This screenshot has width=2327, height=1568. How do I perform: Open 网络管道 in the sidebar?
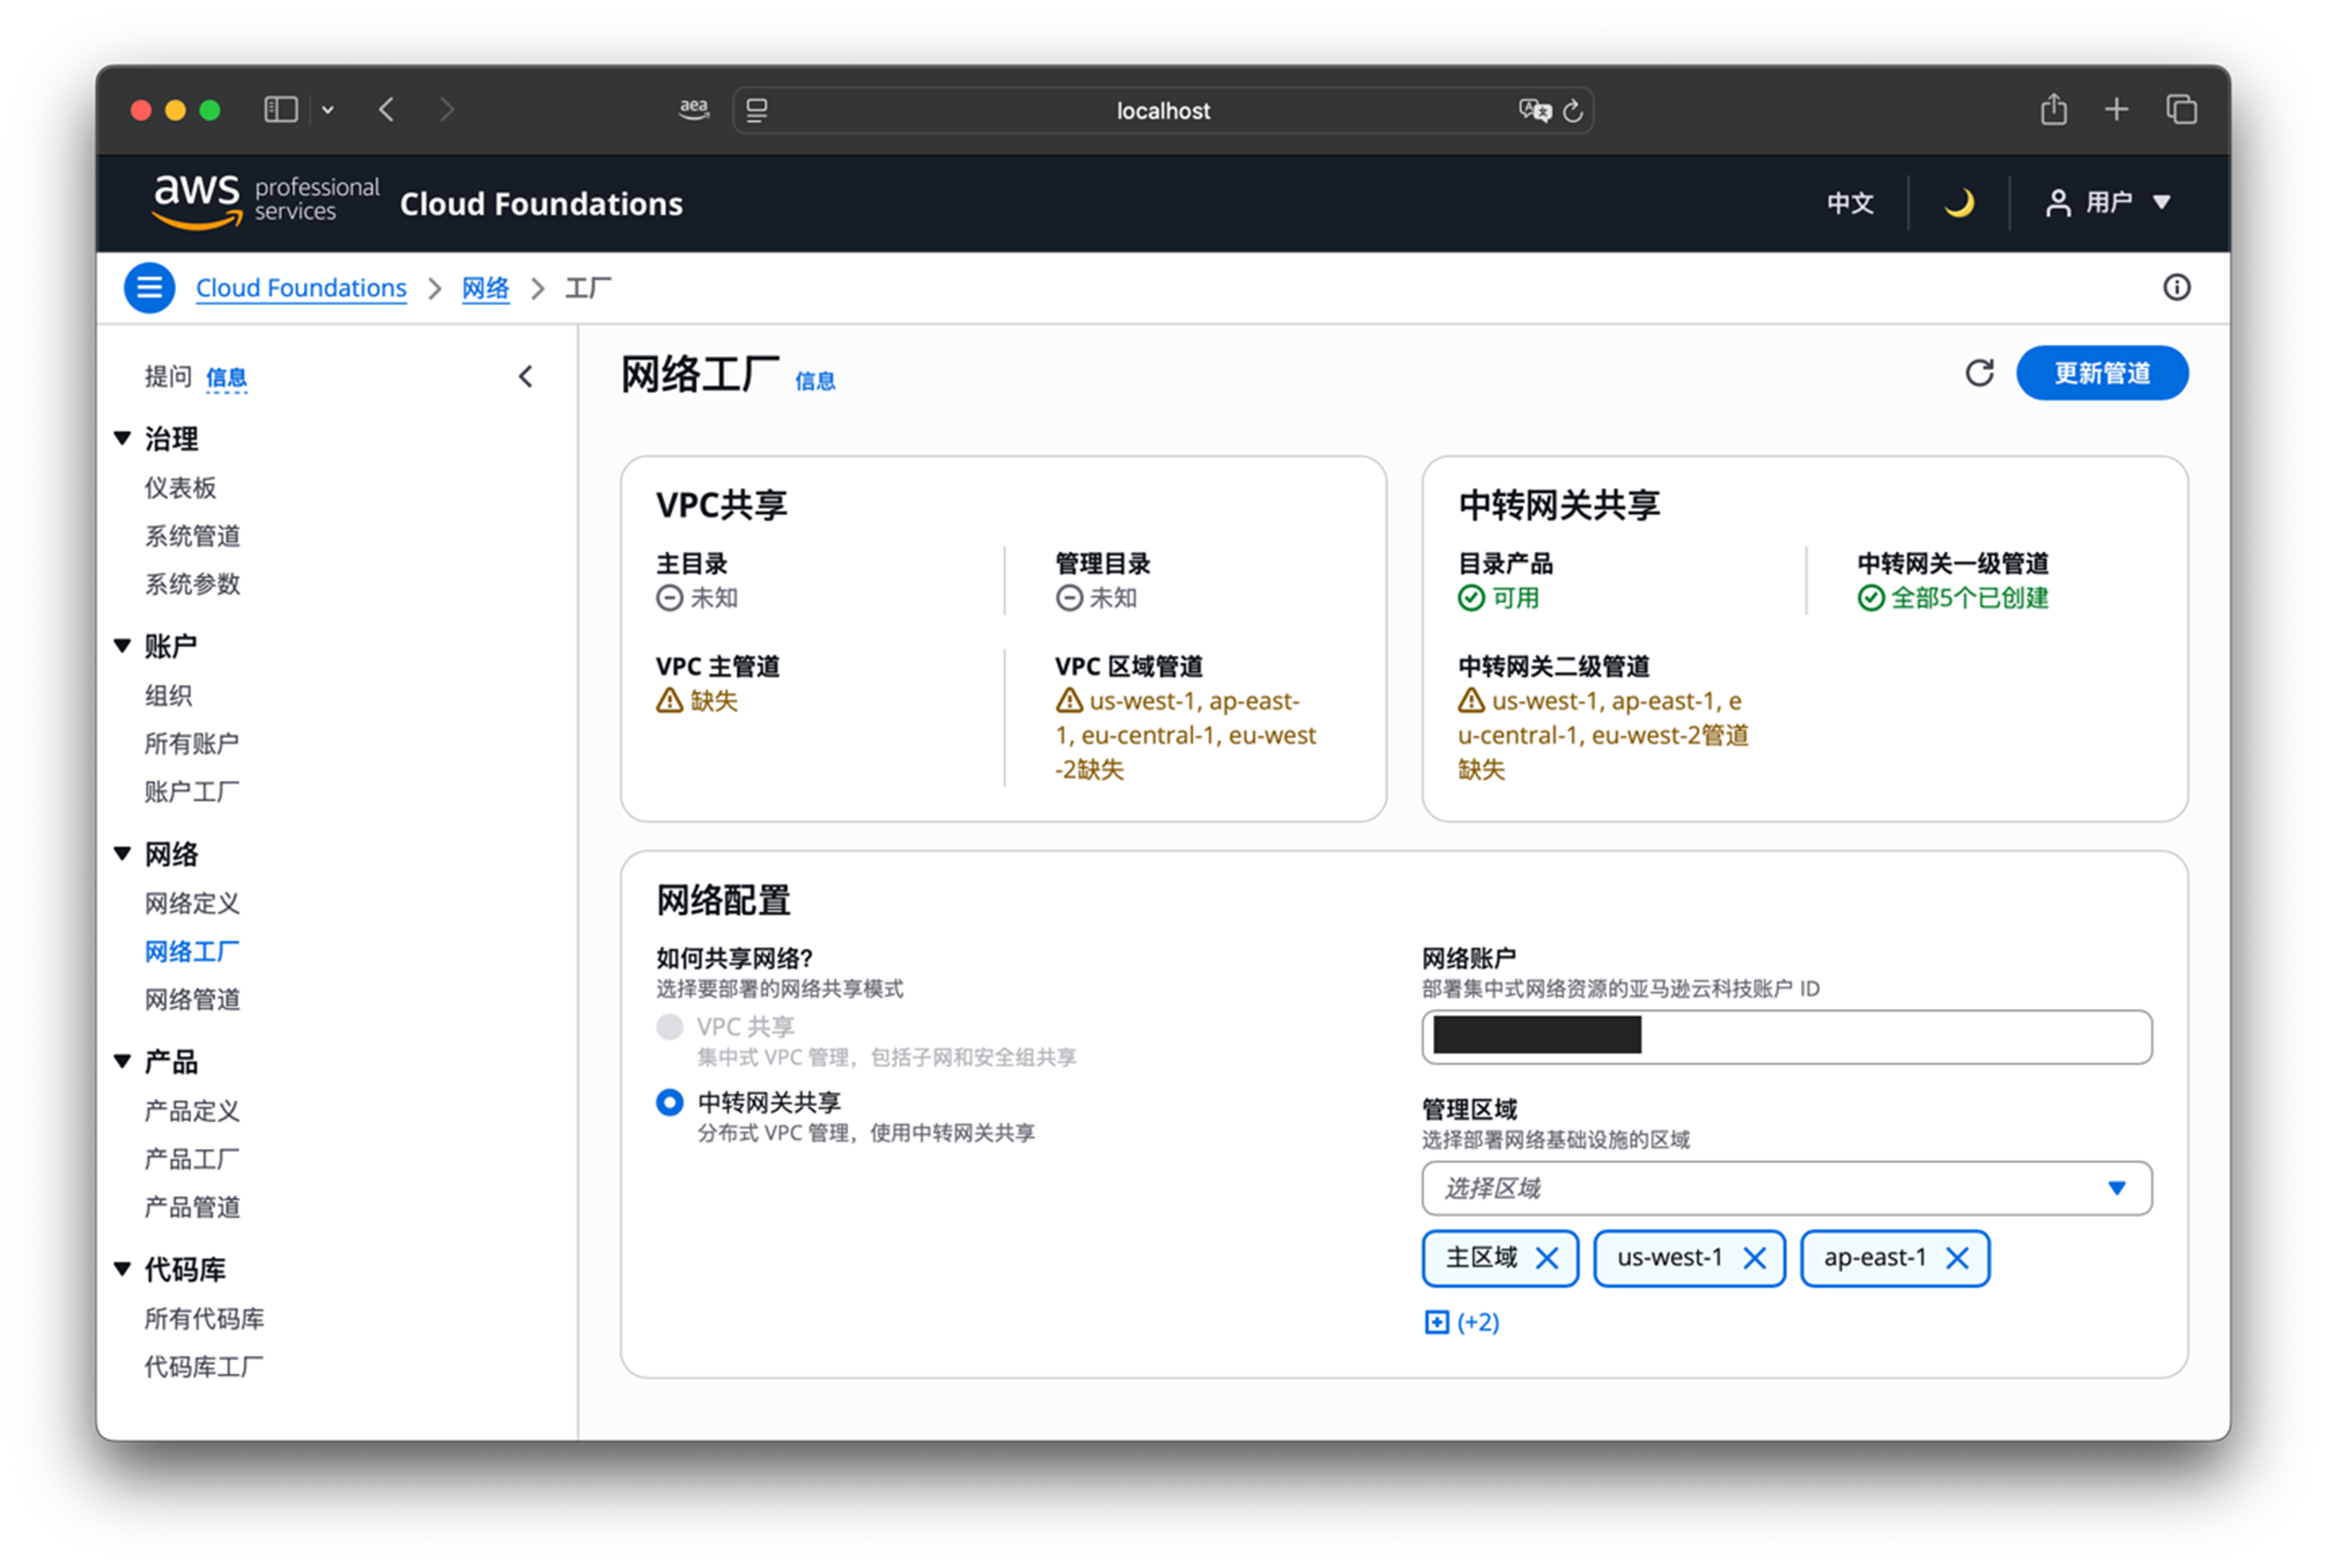click(x=192, y=999)
